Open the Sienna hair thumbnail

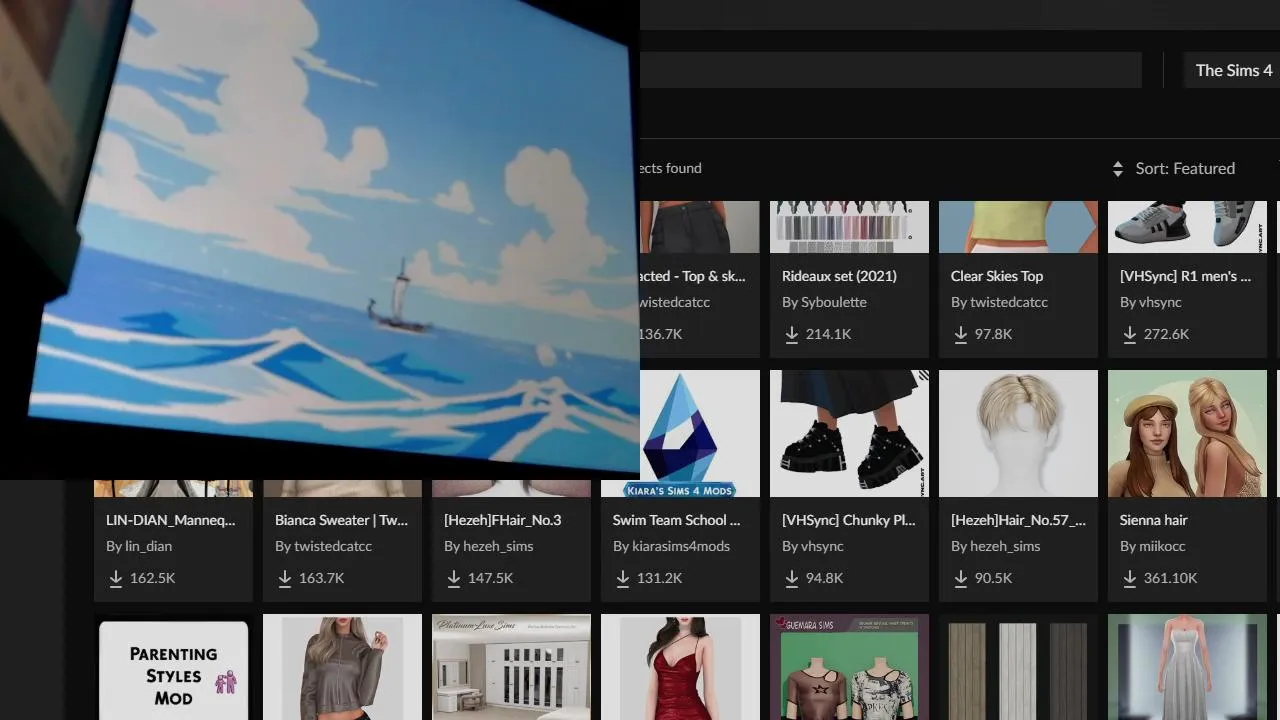(1187, 433)
